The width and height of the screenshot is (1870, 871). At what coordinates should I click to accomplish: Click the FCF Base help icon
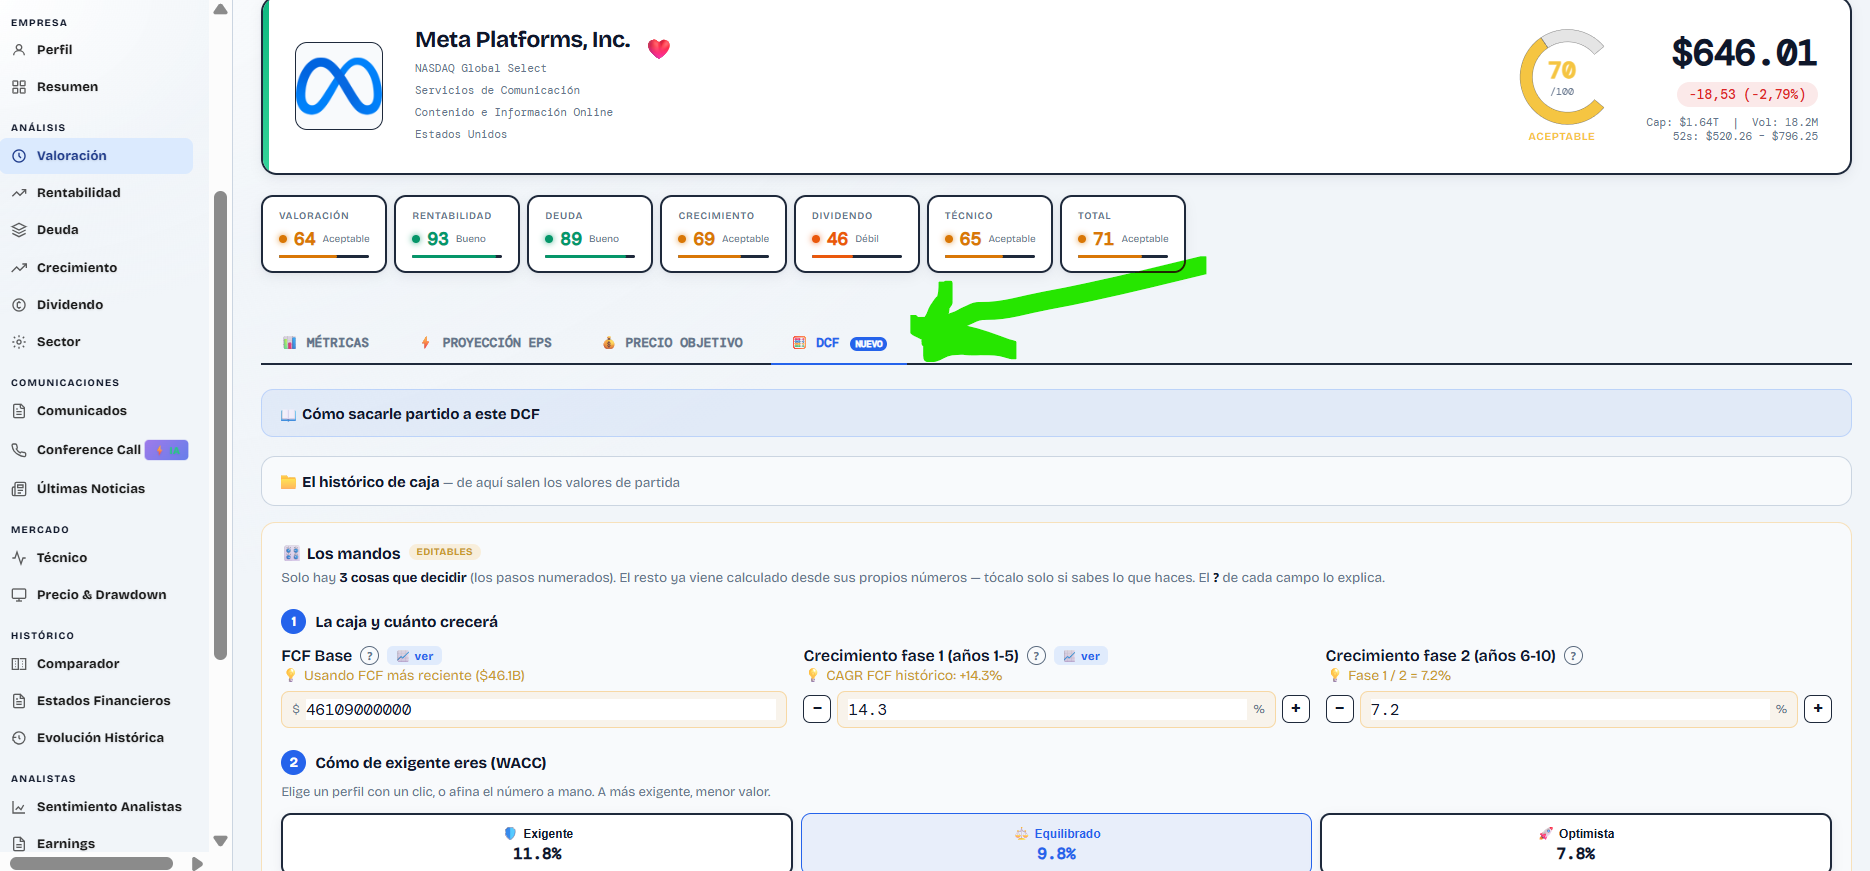coord(370,656)
